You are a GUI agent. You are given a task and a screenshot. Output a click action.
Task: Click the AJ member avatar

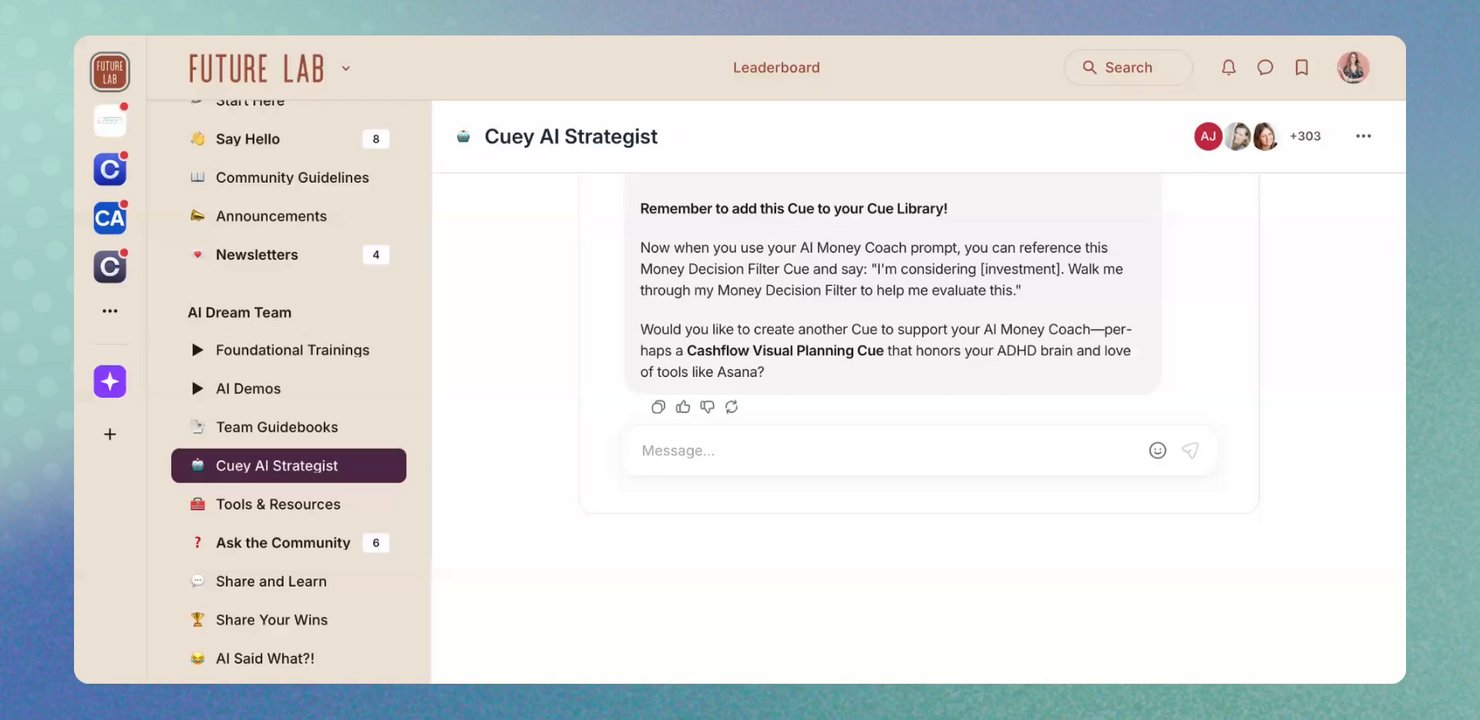pos(1208,136)
